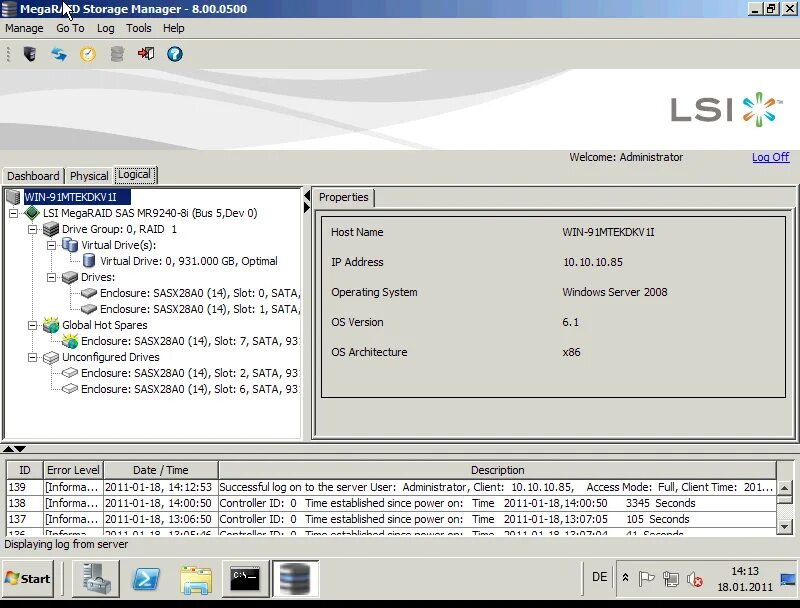Select the Properties tab
The image size is (800, 608).
tap(343, 197)
